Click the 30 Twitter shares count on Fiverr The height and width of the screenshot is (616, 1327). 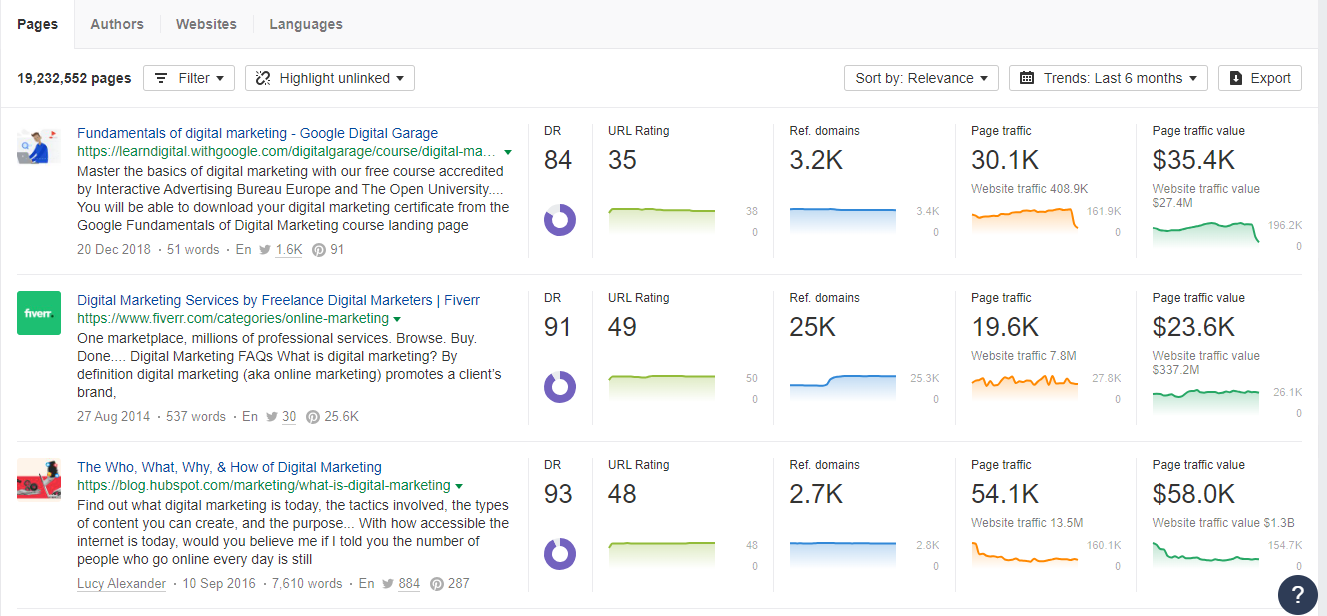click(288, 417)
